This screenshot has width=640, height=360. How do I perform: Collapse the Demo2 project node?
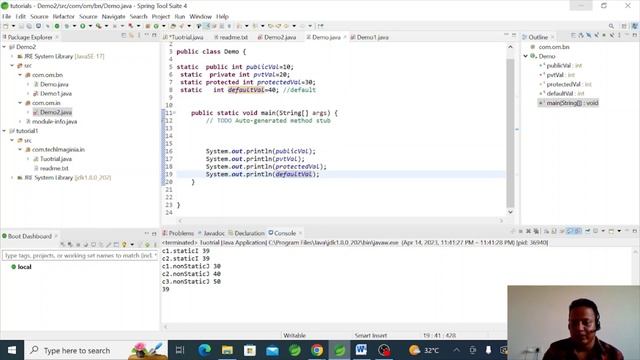pos(4,47)
